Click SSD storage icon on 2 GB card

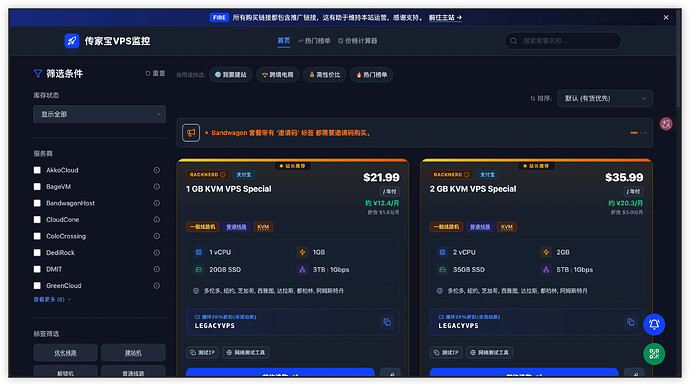coord(443,269)
